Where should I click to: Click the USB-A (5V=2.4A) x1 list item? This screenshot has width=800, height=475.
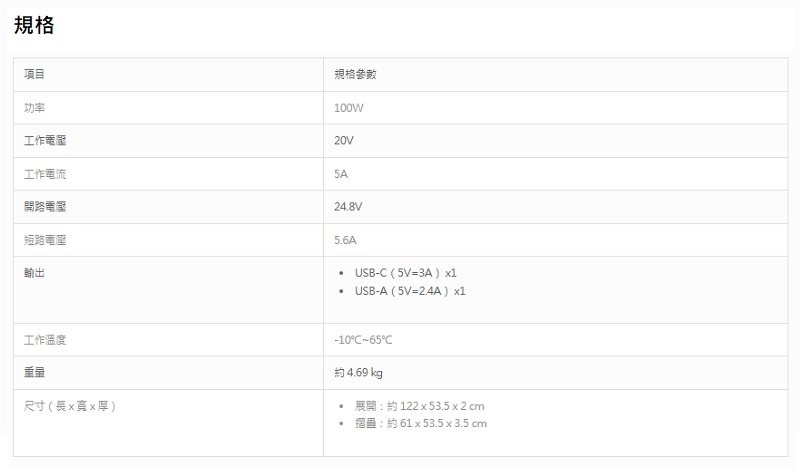coord(409,291)
